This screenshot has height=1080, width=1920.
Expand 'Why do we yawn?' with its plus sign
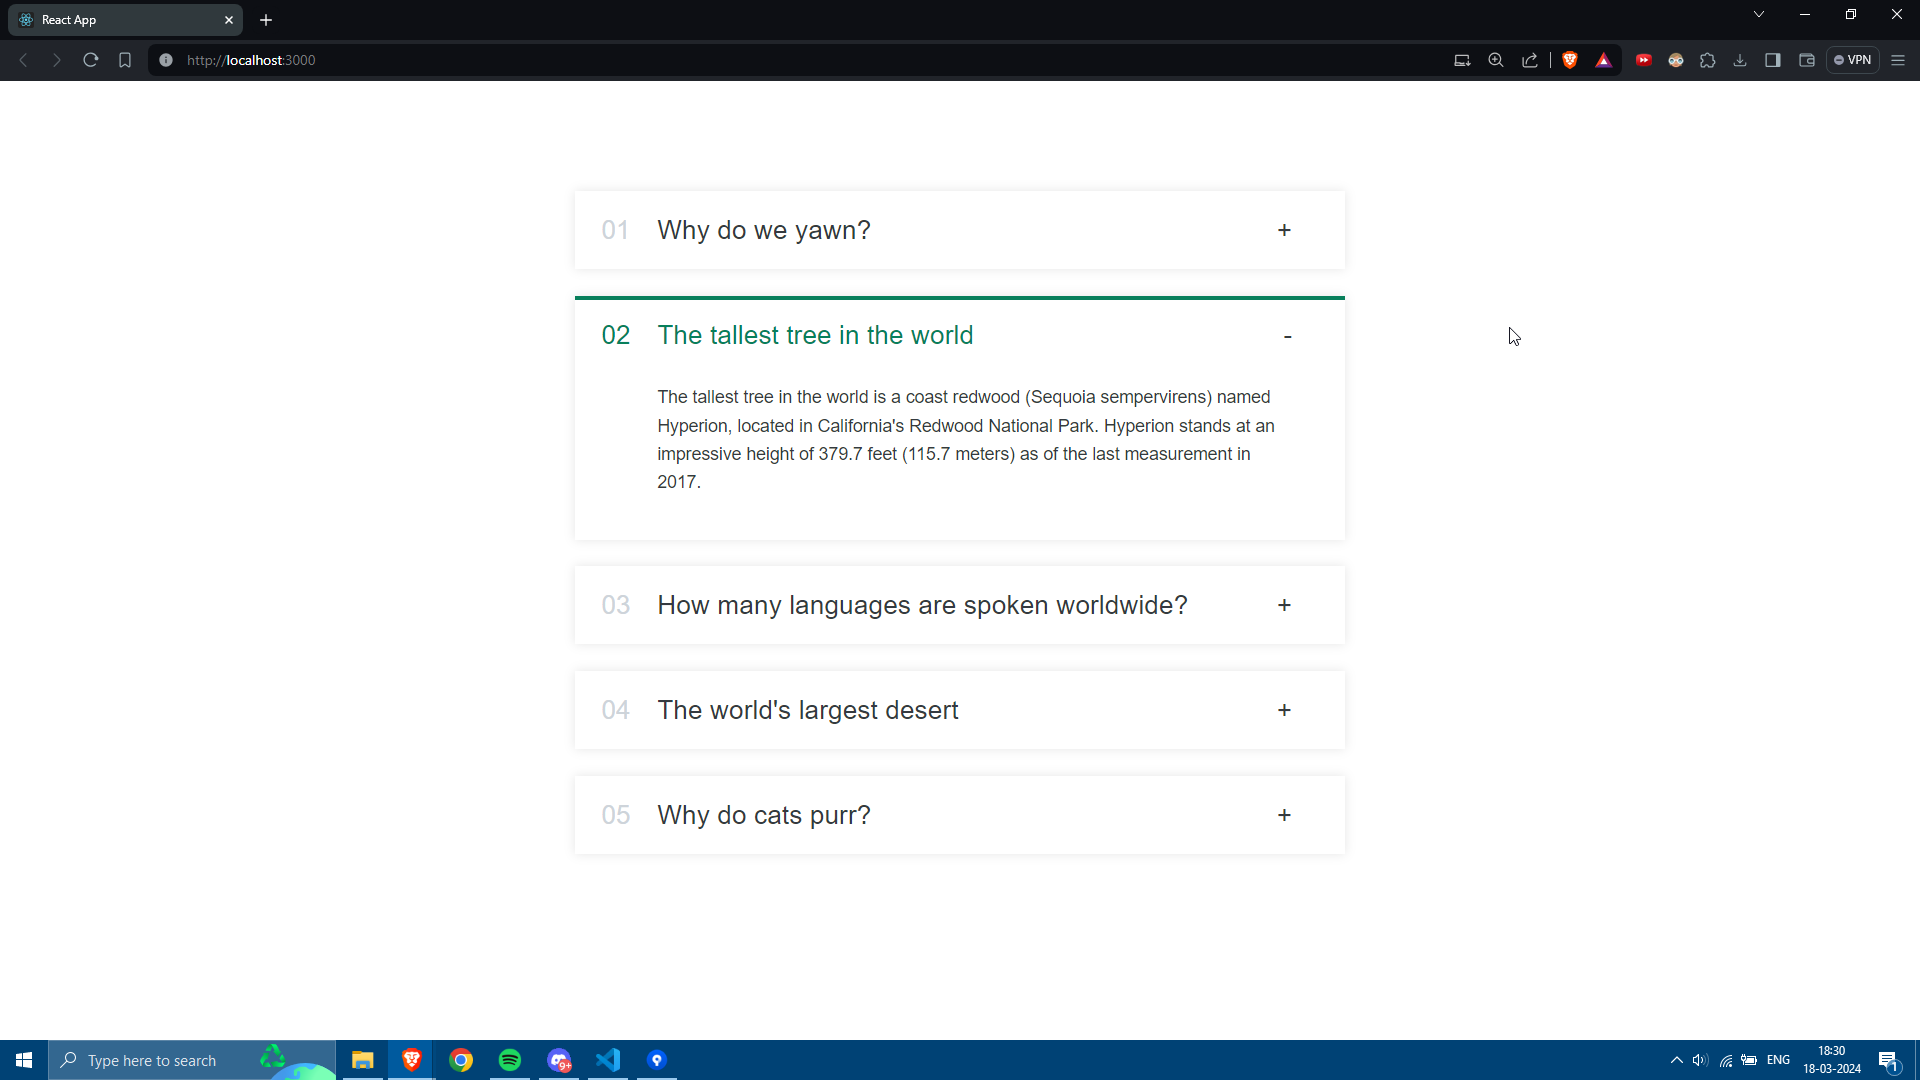coord(1284,230)
